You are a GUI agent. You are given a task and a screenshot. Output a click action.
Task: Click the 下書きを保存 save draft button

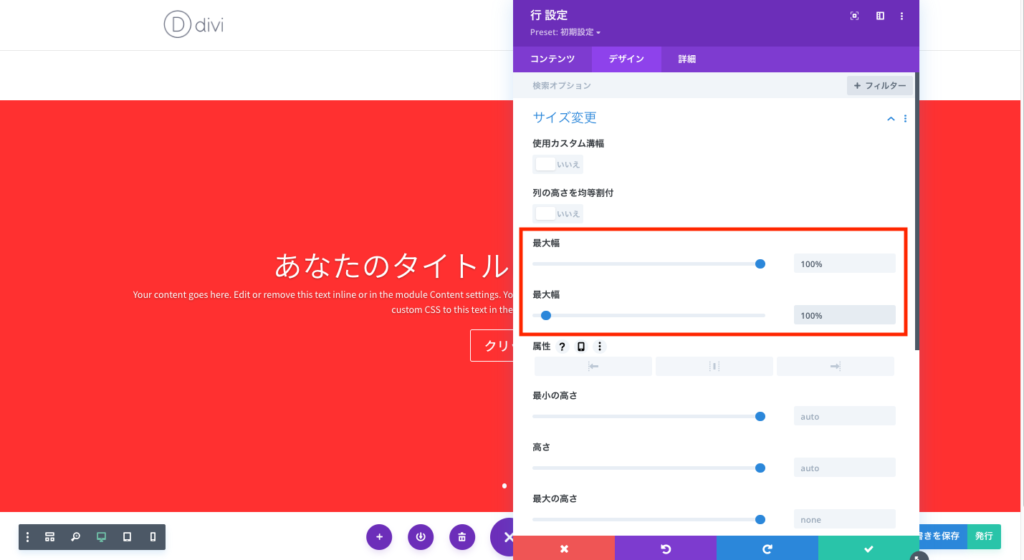[942, 536]
